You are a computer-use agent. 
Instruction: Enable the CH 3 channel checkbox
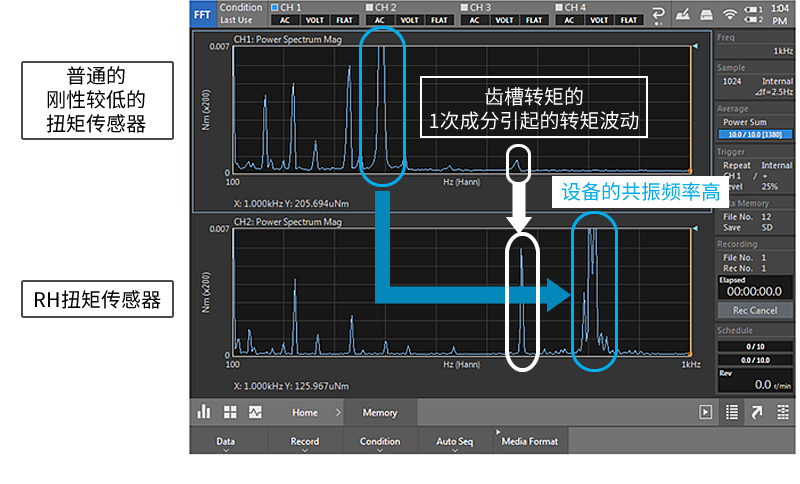(466, 7)
